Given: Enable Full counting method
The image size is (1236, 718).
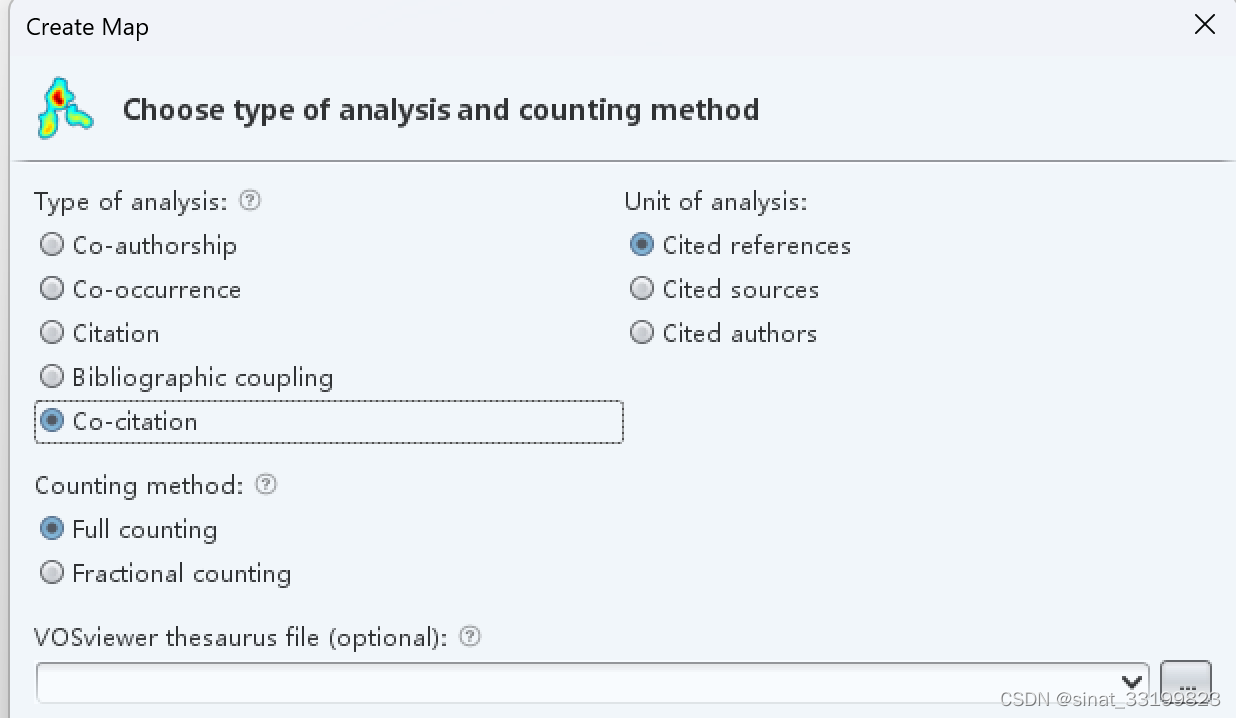Looking at the screenshot, I should pyautogui.click(x=52, y=529).
